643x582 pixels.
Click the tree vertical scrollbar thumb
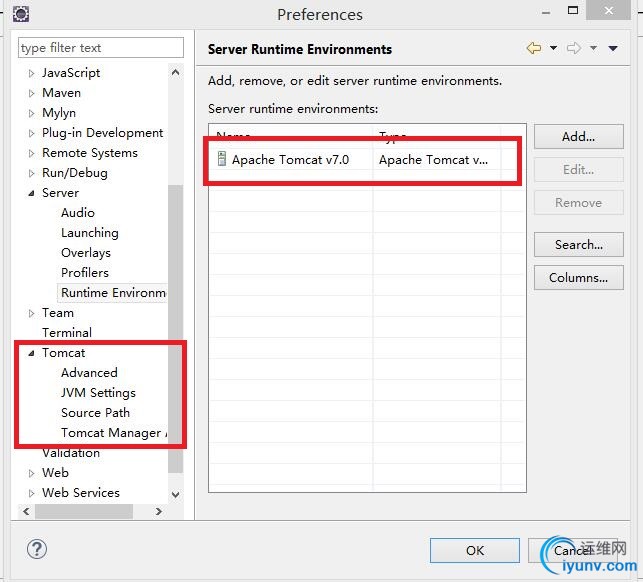pyautogui.click(x=176, y=329)
